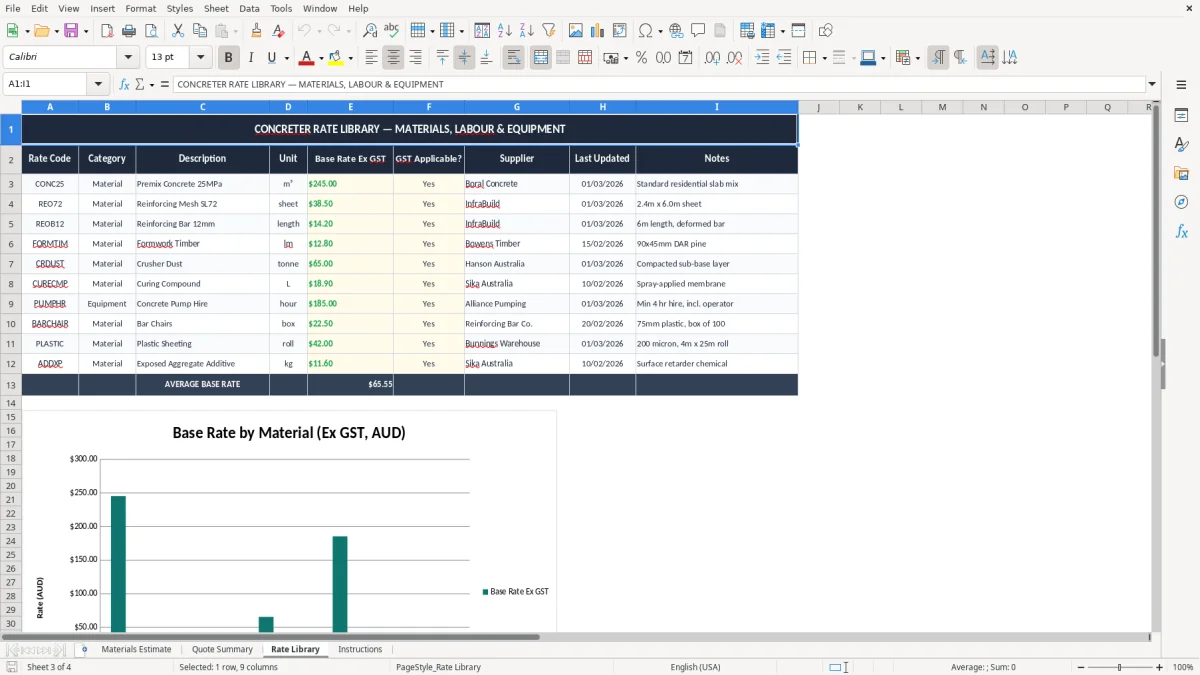Open the sidebar Styles icon

tap(1181, 144)
